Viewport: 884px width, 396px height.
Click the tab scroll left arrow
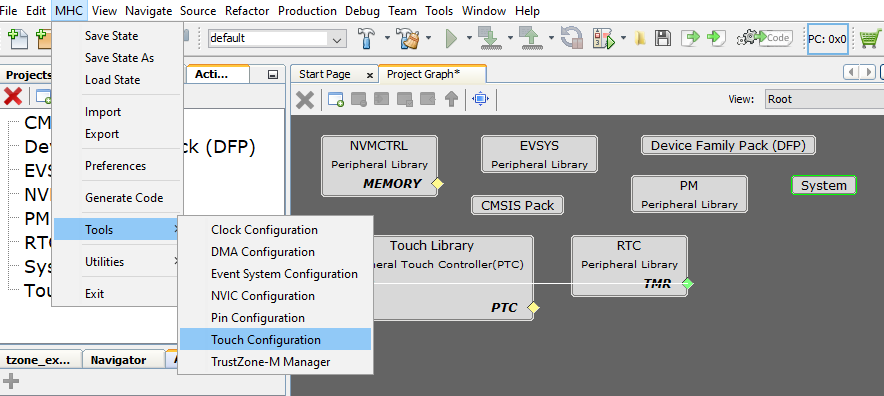[851, 72]
